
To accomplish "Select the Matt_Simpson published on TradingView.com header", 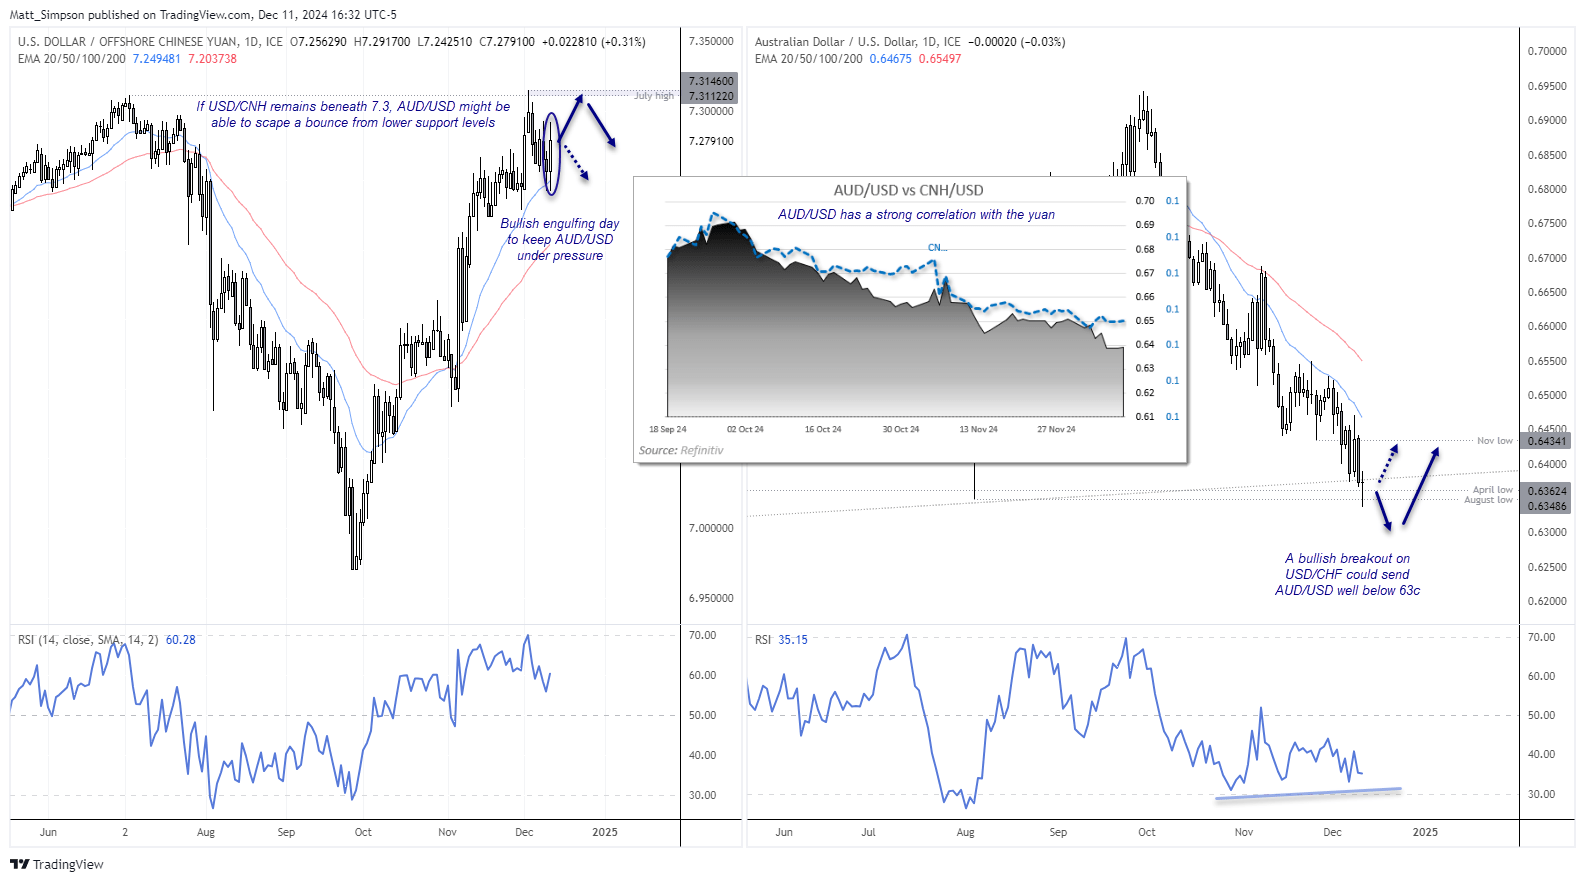I will pyautogui.click(x=203, y=15).
